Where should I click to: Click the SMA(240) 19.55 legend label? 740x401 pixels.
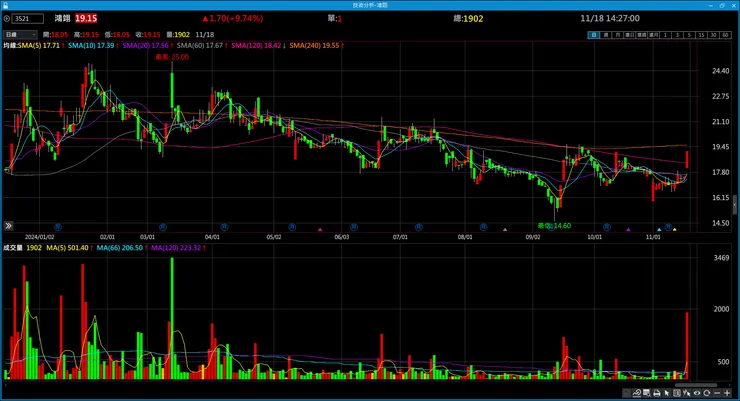pyautogui.click(x=314, y=46)
